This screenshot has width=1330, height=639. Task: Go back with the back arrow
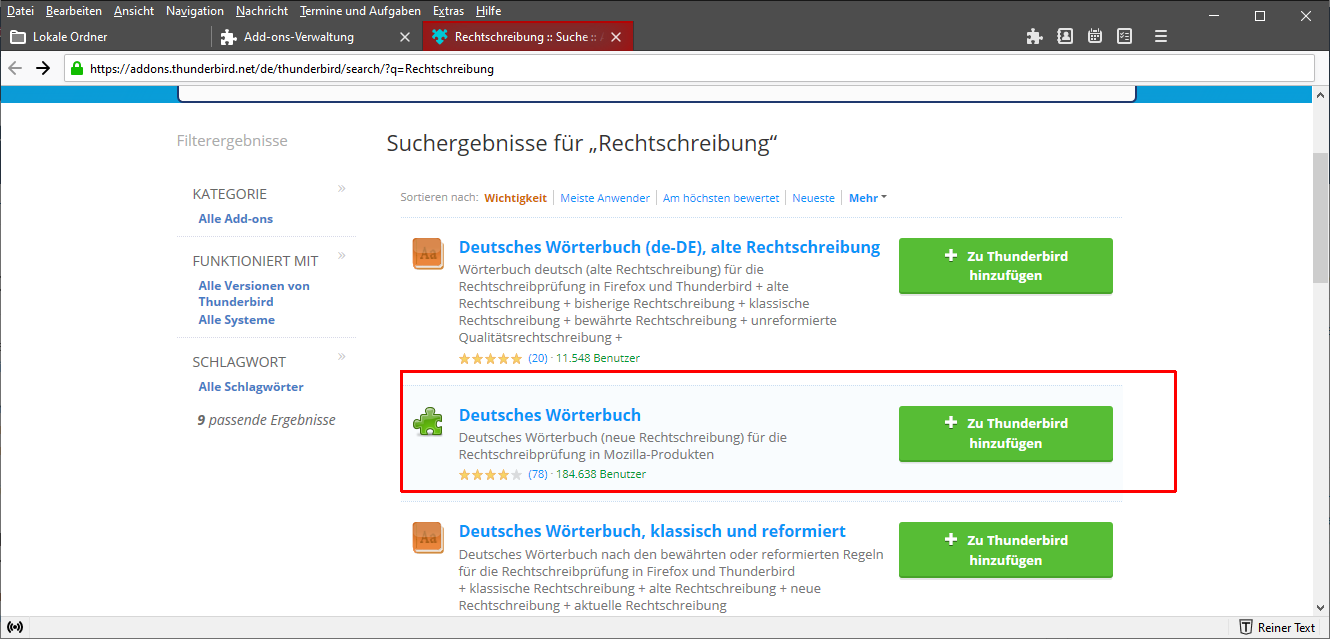[x=14, y=68]
